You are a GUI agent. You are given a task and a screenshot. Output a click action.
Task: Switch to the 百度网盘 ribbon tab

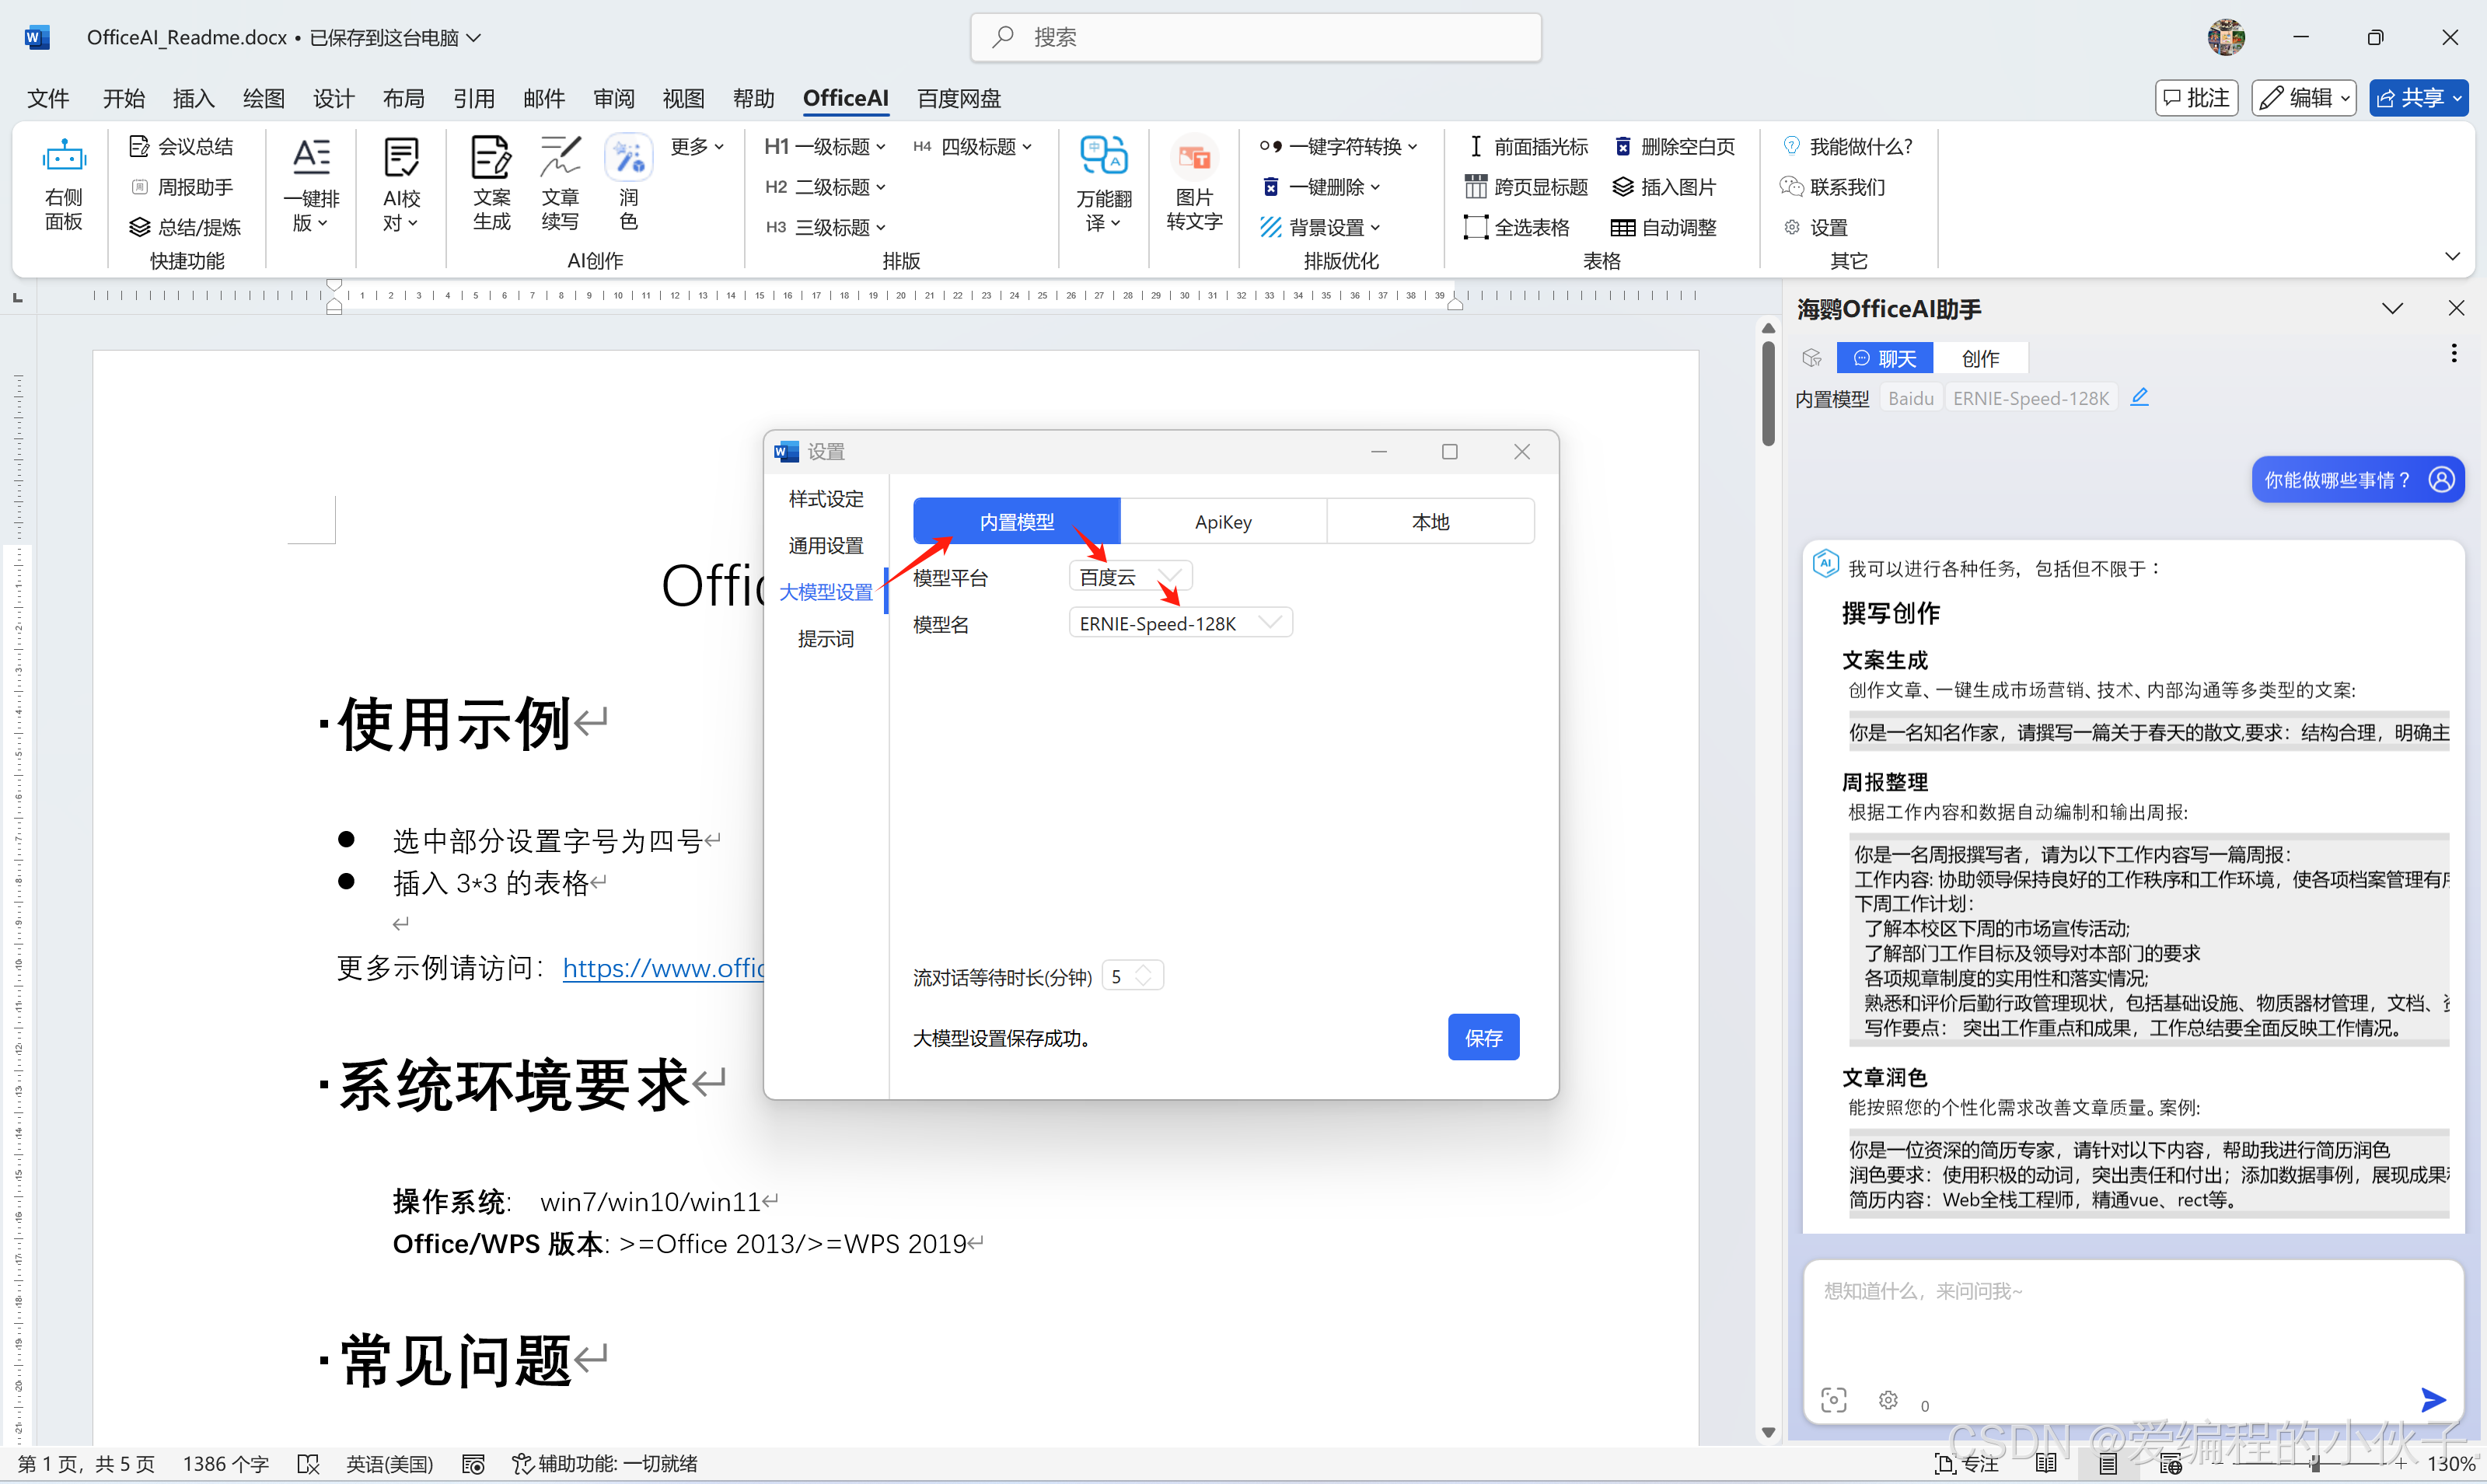pyautogui.click(x=957, y=98)
